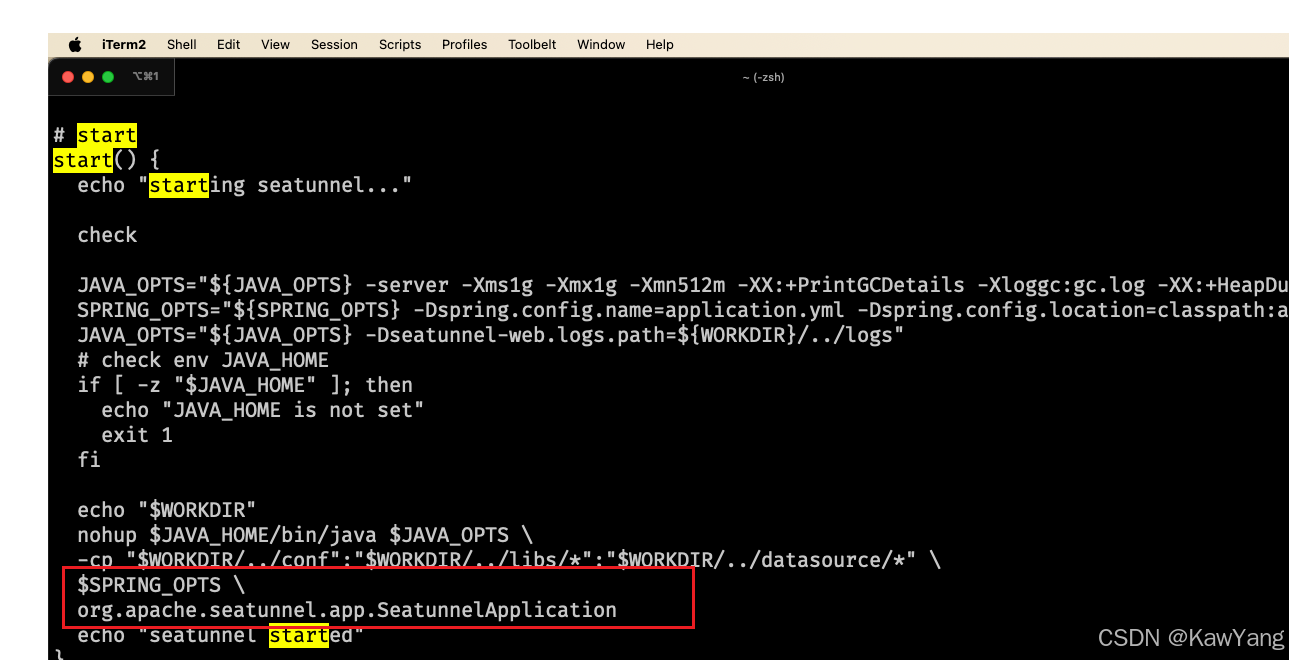
Task: Open the Window menu
Action: click(x=601, y=44)
